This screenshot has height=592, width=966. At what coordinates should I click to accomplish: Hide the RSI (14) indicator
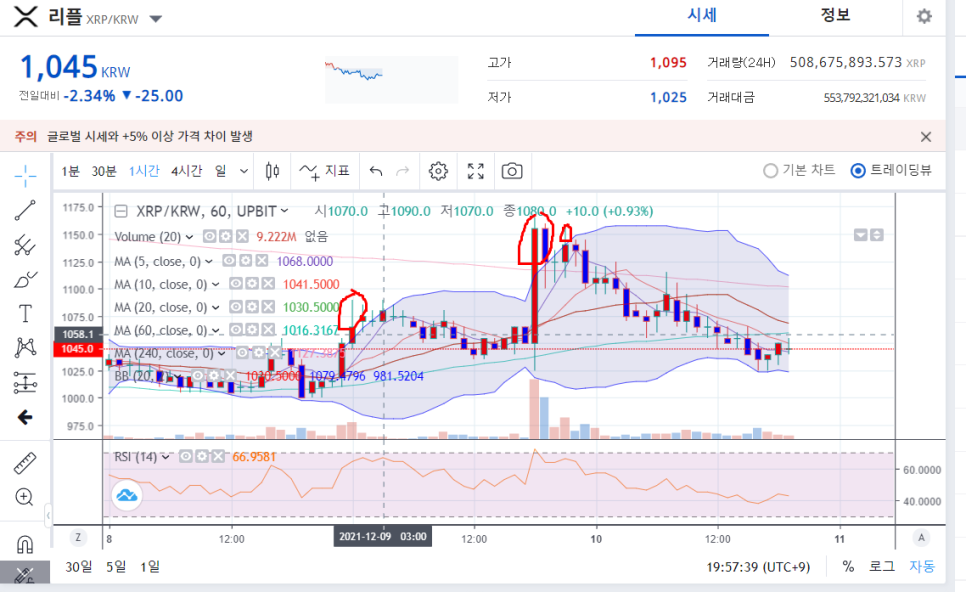[x=185, y=456]
